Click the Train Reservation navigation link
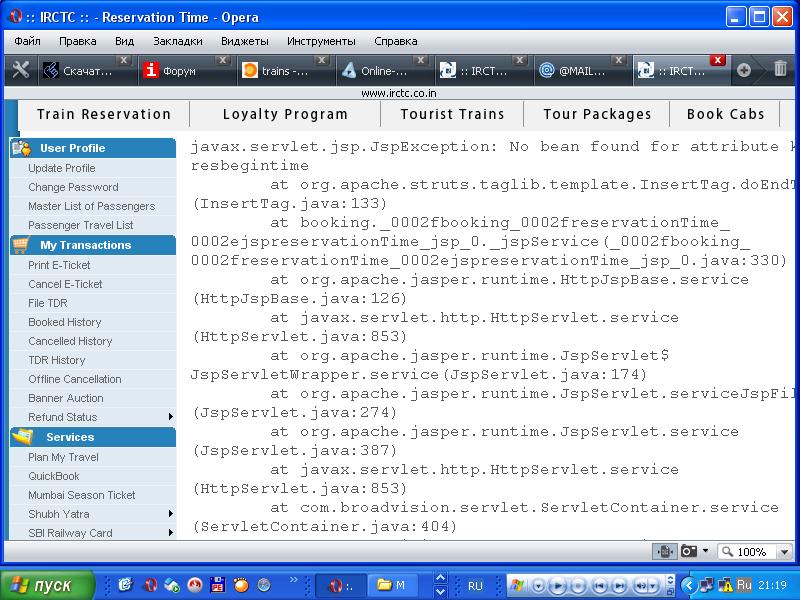800x600 pixels. click(x=104, y=114)
